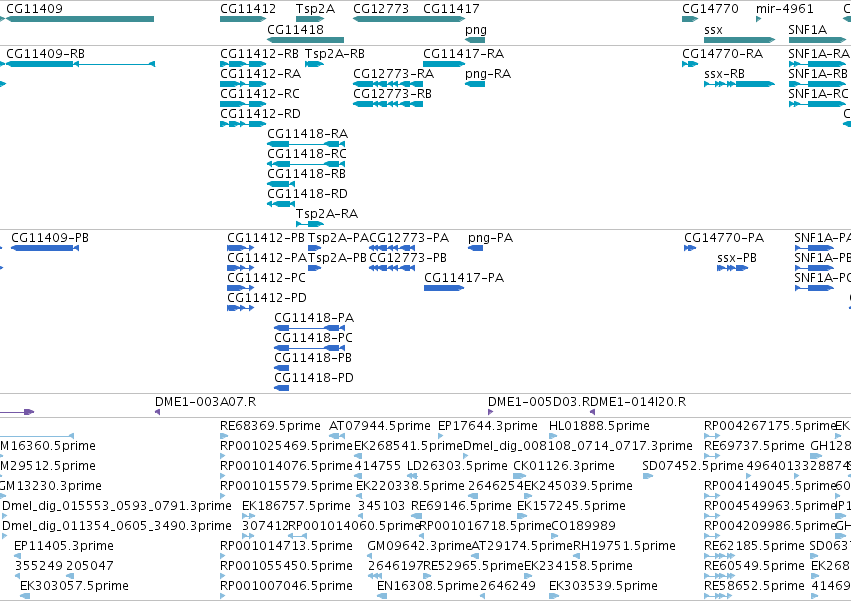Click transcript CG11417-RA
Viewport: 851px width, 601px height.
[463, 54]
